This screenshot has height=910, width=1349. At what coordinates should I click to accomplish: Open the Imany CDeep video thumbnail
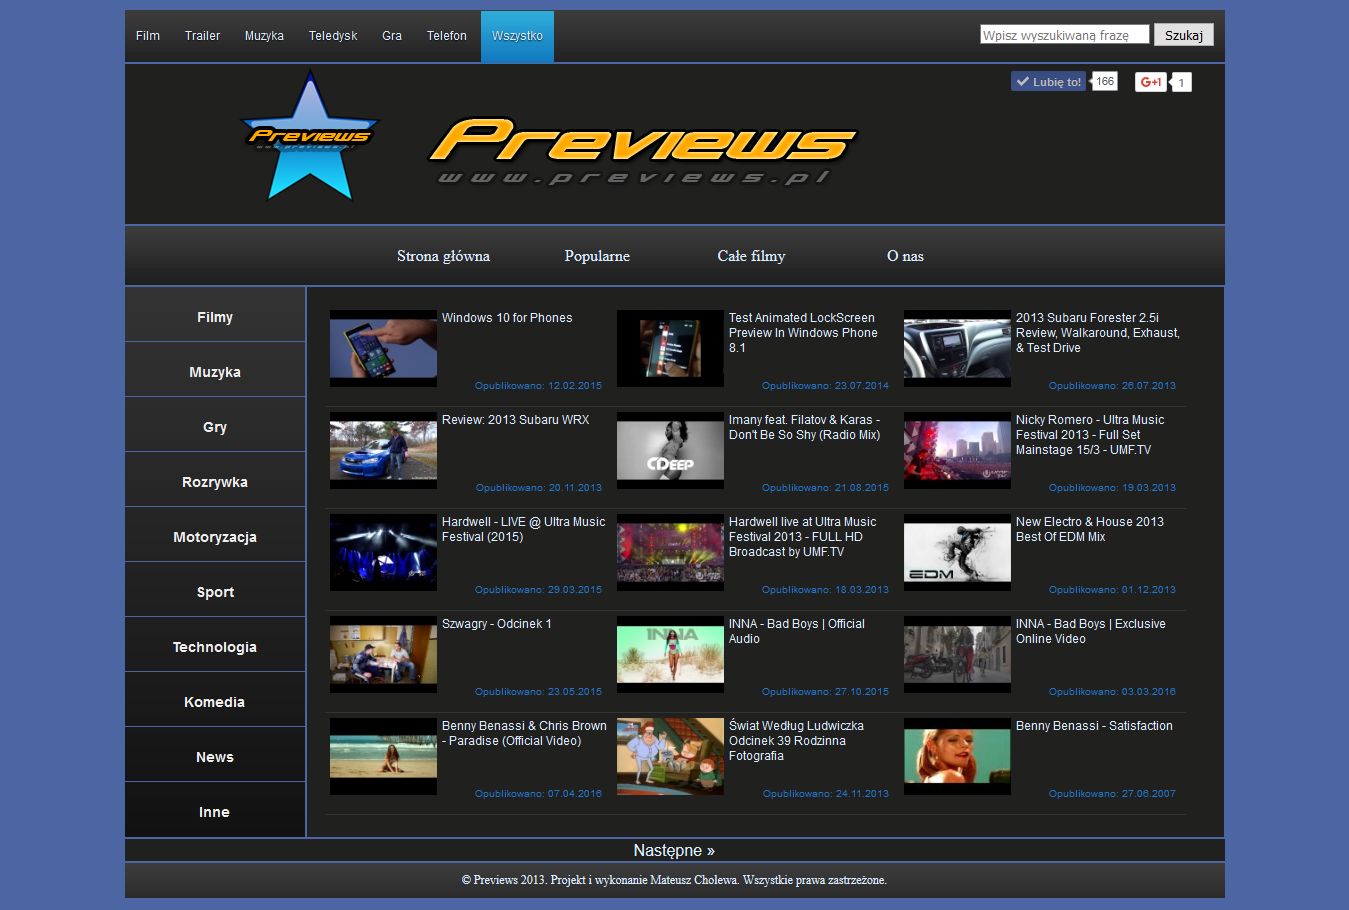point(670,450)
